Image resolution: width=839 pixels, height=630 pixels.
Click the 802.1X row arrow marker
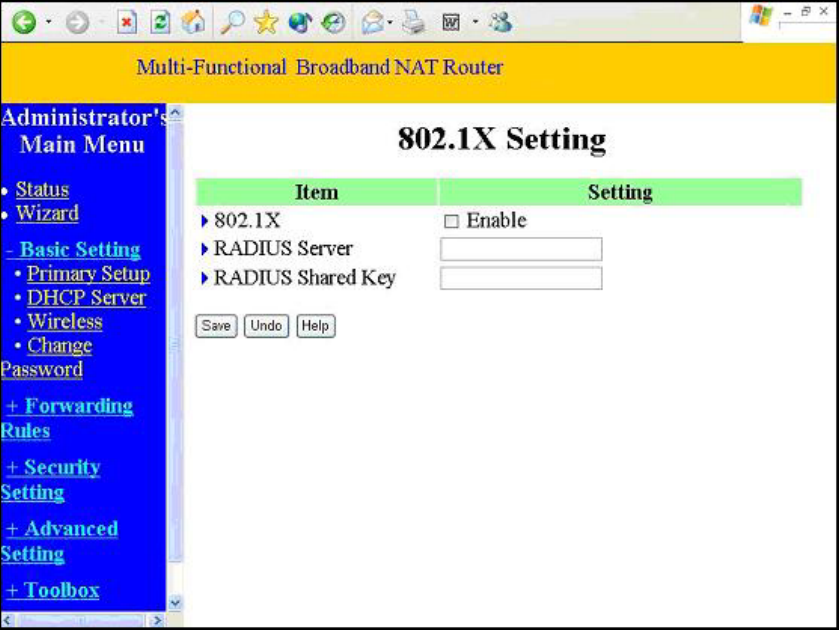[204, 221]
